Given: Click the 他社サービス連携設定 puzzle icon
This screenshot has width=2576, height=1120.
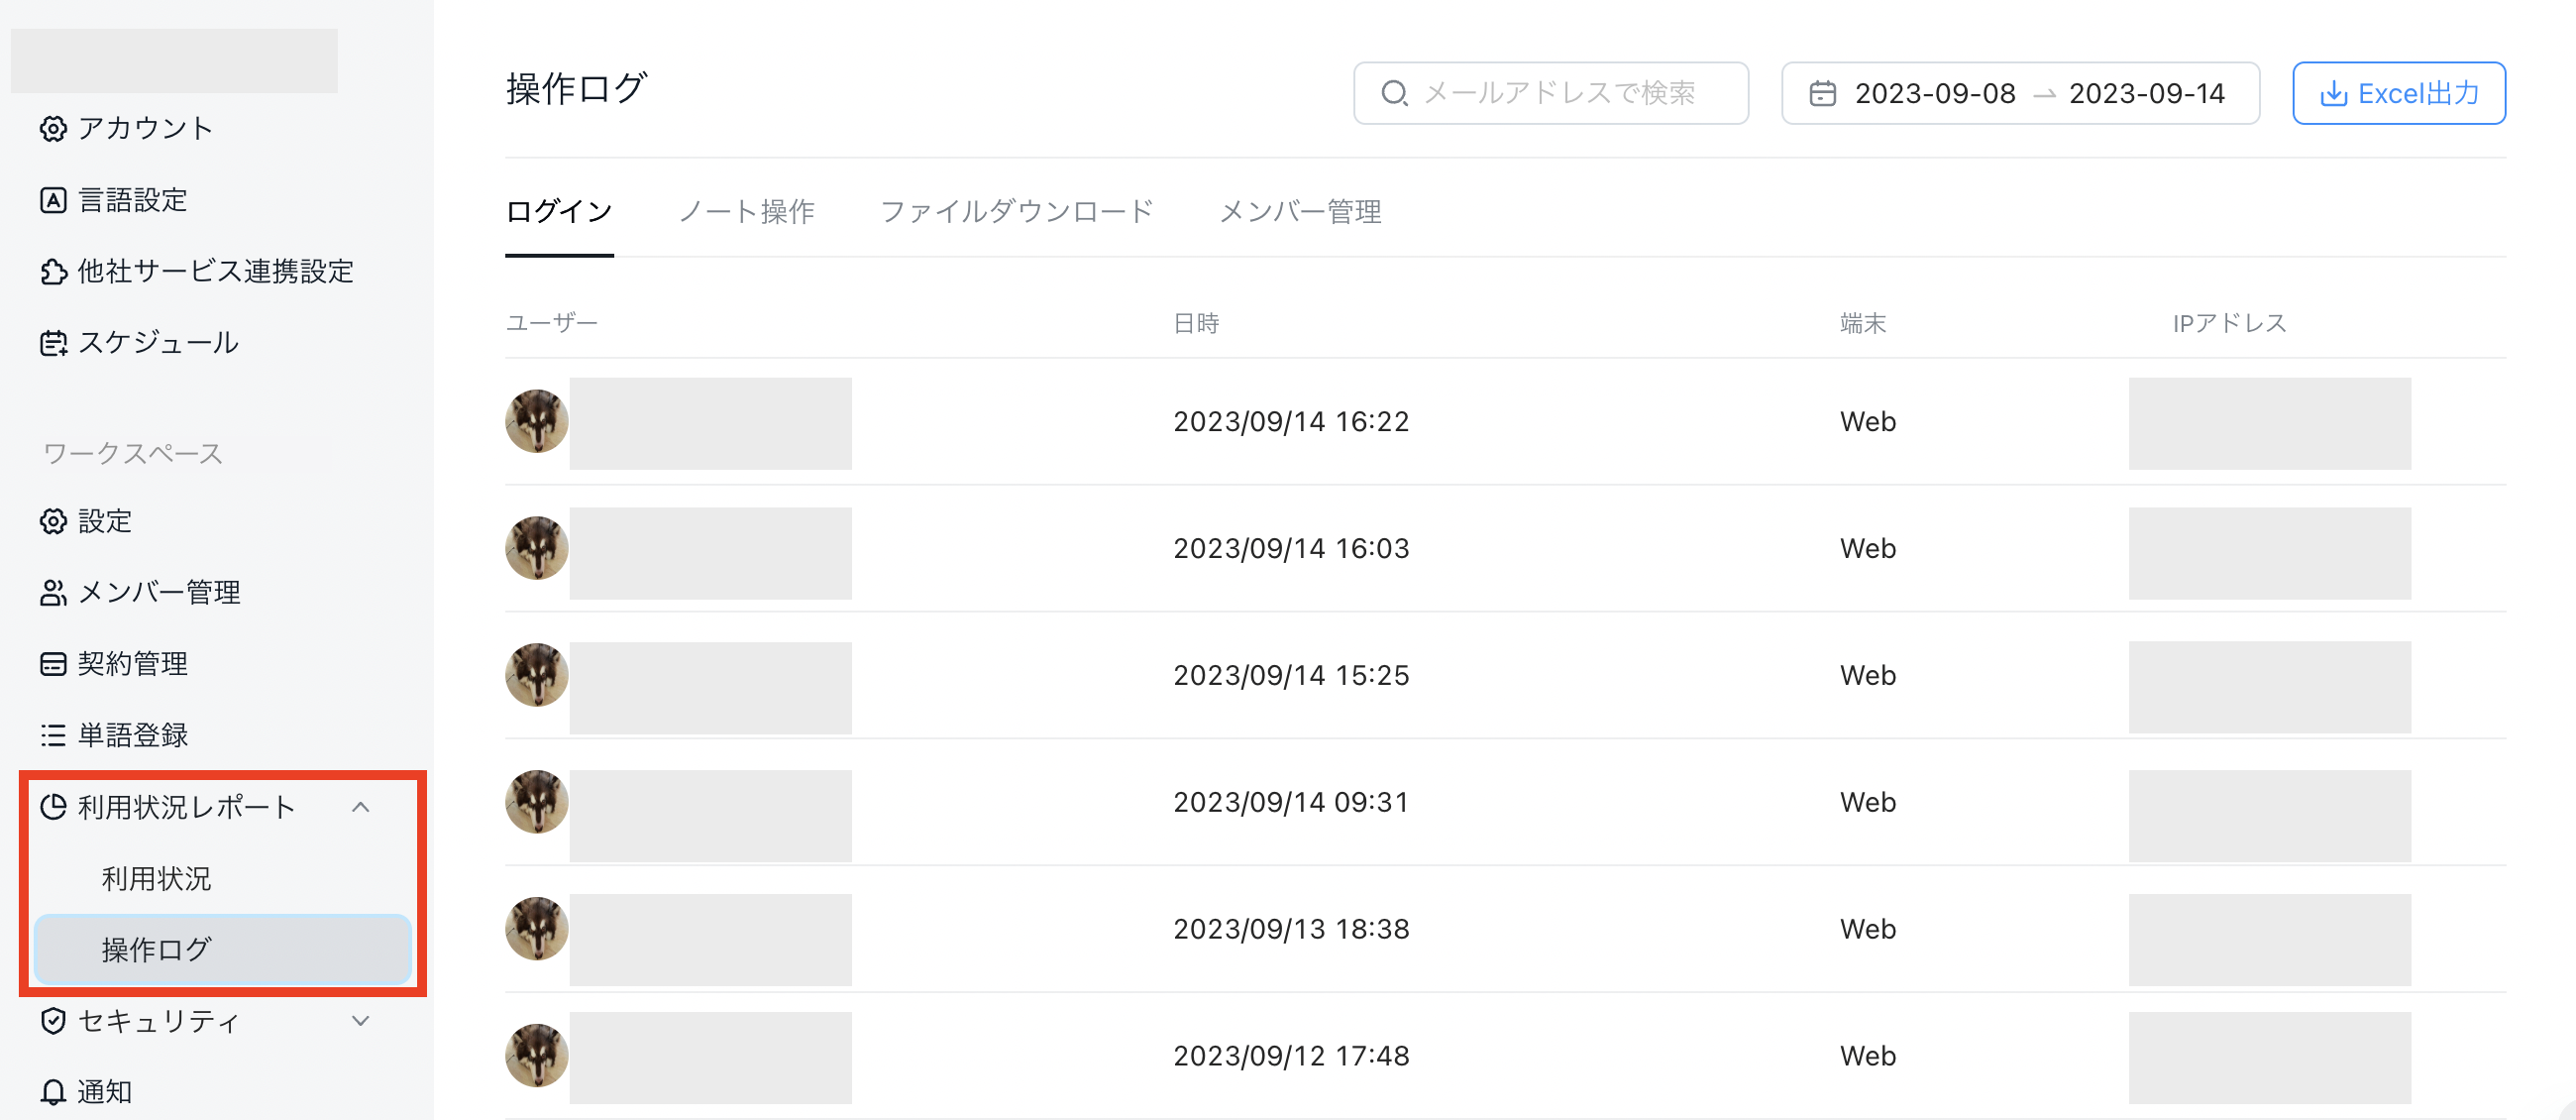Looking at the screenshot, I should pos(53,272).
